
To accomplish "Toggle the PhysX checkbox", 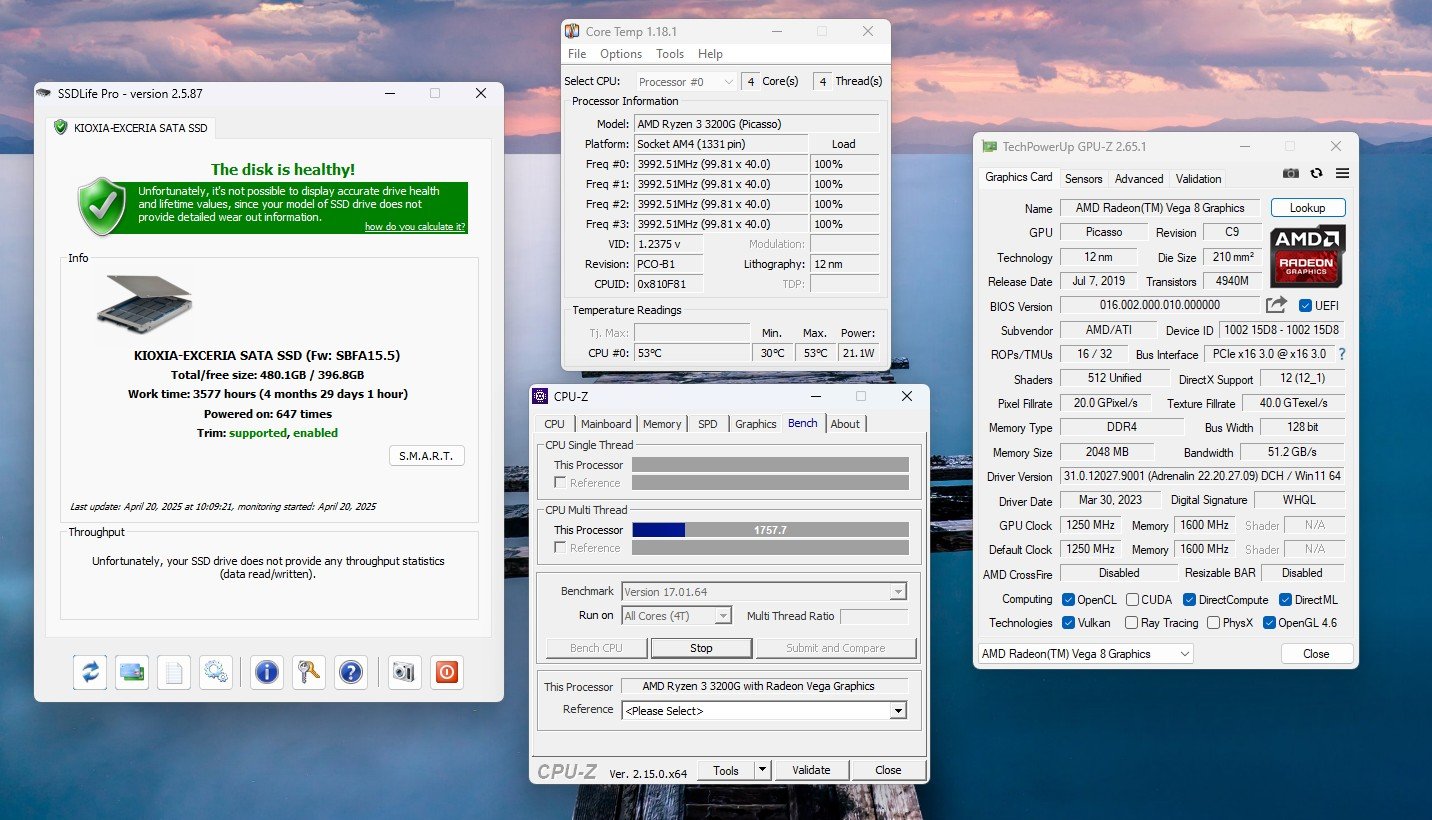I will pos(1213,623).
